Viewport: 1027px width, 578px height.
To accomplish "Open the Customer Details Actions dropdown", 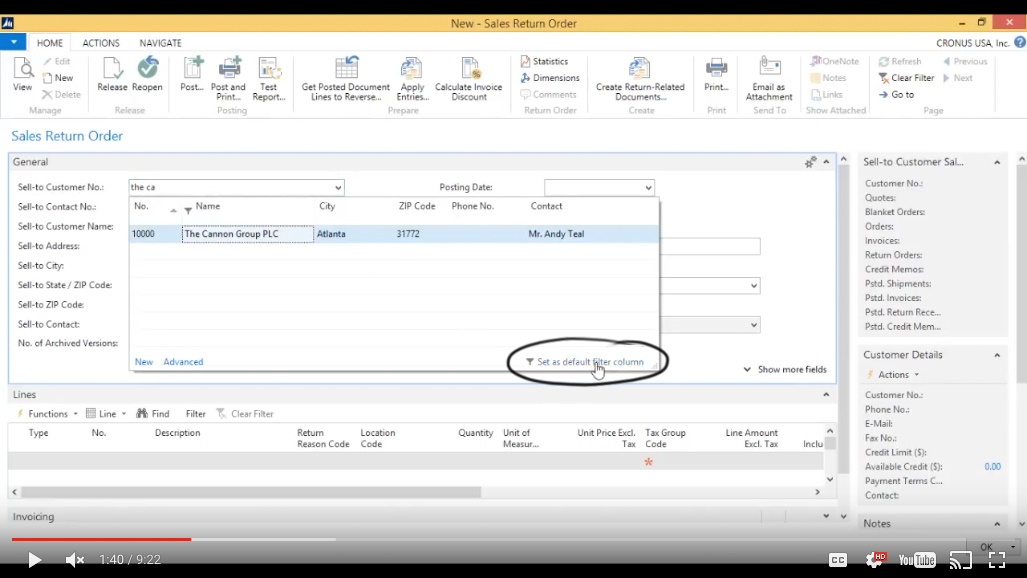I will click(x=893, y=375).
